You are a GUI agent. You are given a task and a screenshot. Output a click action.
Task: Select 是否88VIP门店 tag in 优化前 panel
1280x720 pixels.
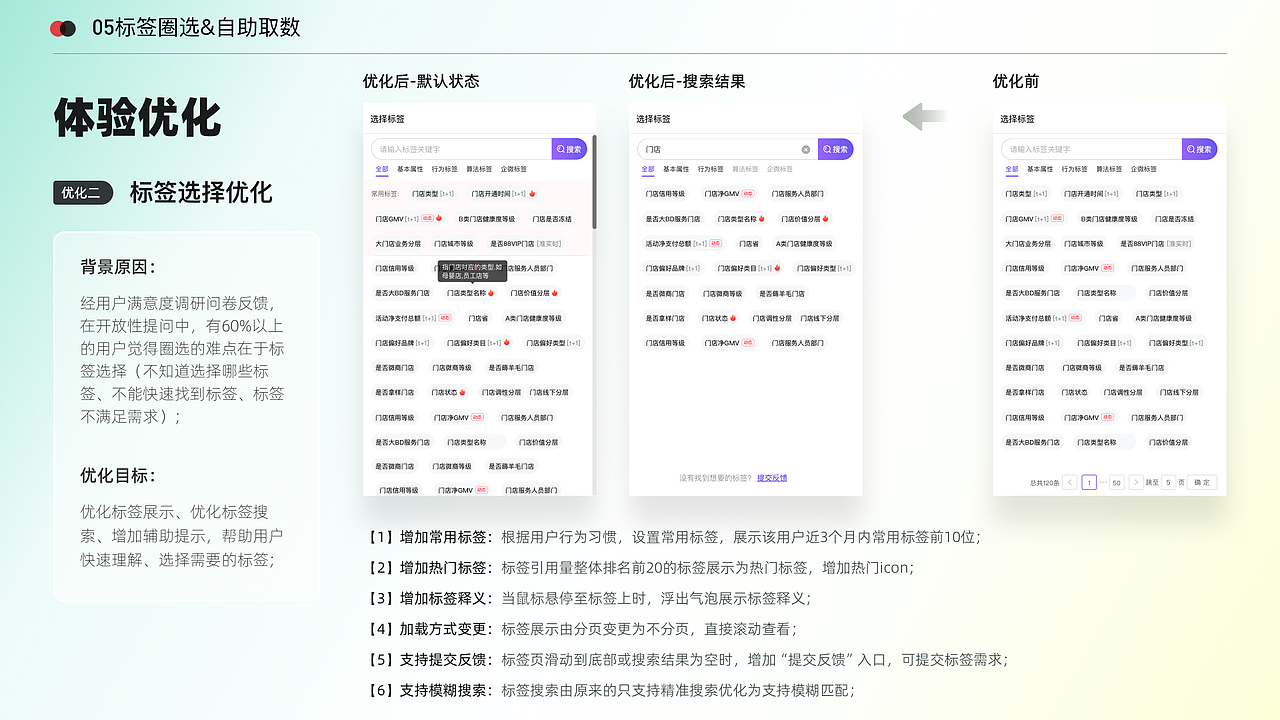tap(1155, 244)
